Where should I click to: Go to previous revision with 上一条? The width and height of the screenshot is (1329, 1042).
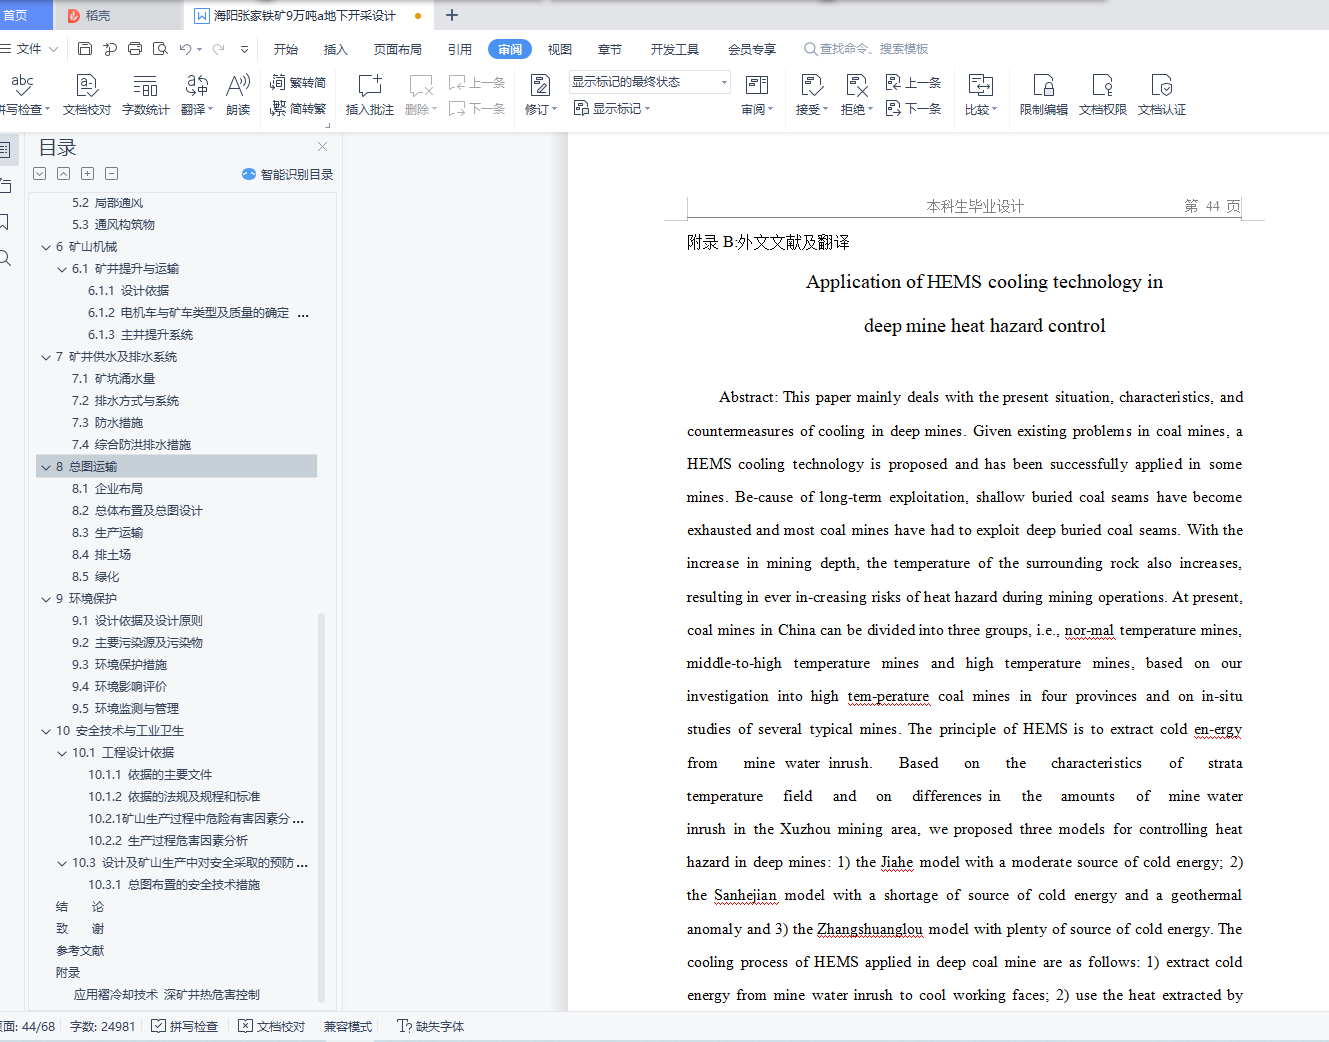coord(913,83)
